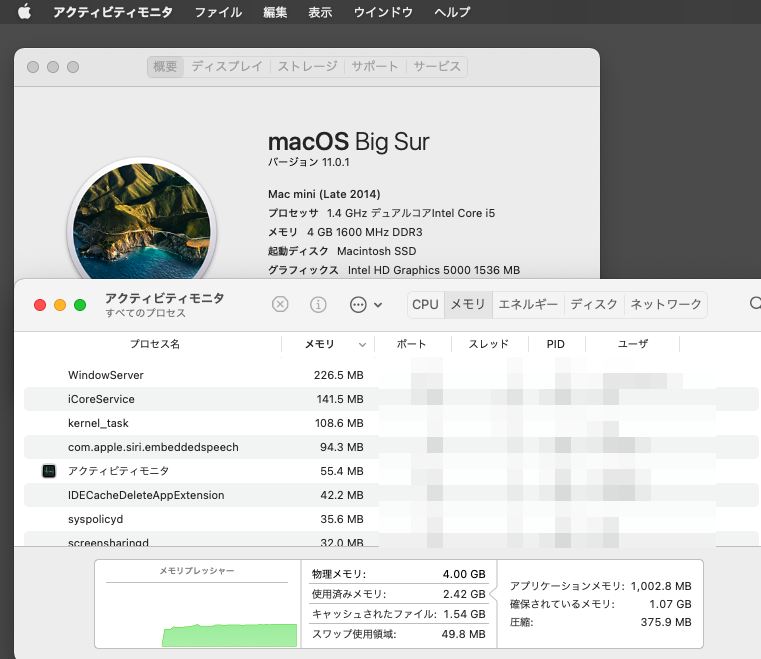Select the screensharingd process row

point(391,539)
